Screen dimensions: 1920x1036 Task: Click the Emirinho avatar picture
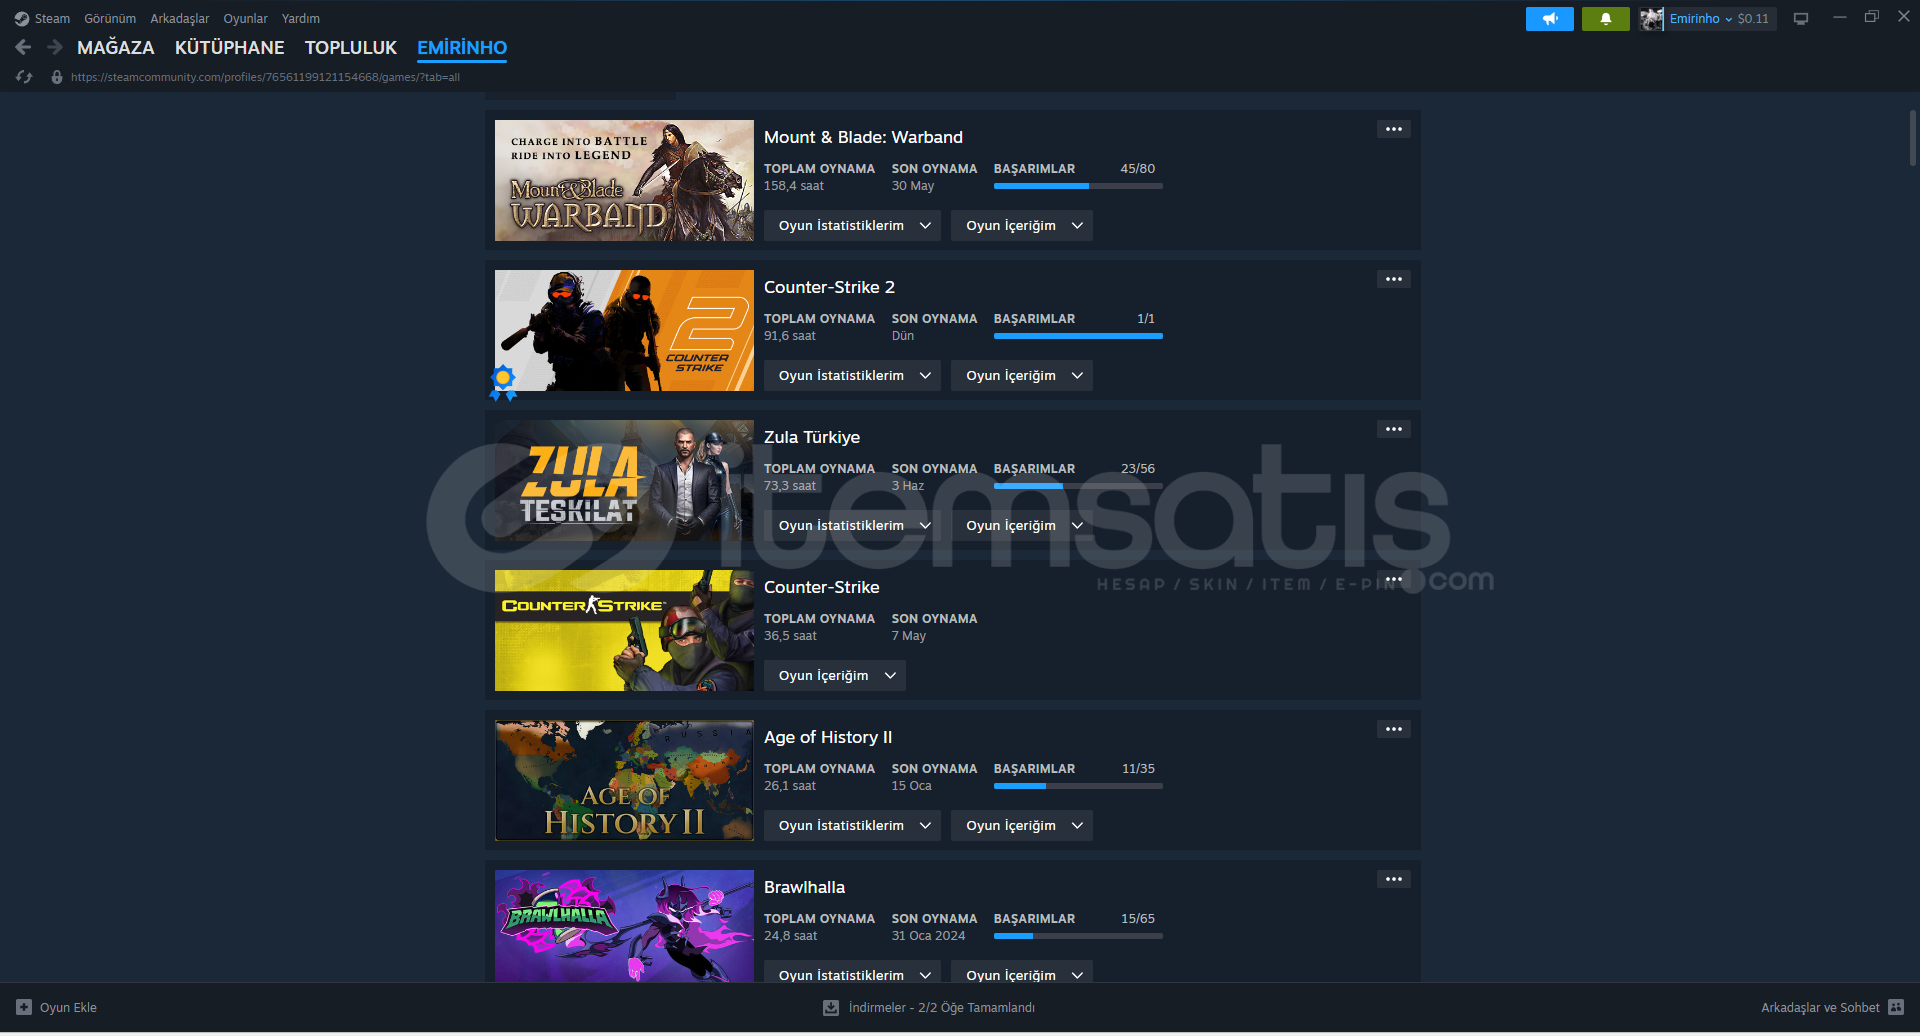tap(1651, 19)
